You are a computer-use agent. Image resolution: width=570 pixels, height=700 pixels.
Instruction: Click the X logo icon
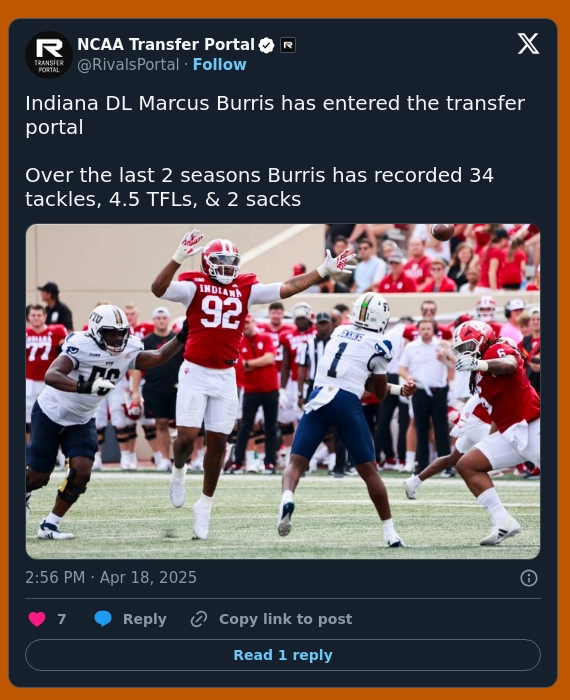528,44
